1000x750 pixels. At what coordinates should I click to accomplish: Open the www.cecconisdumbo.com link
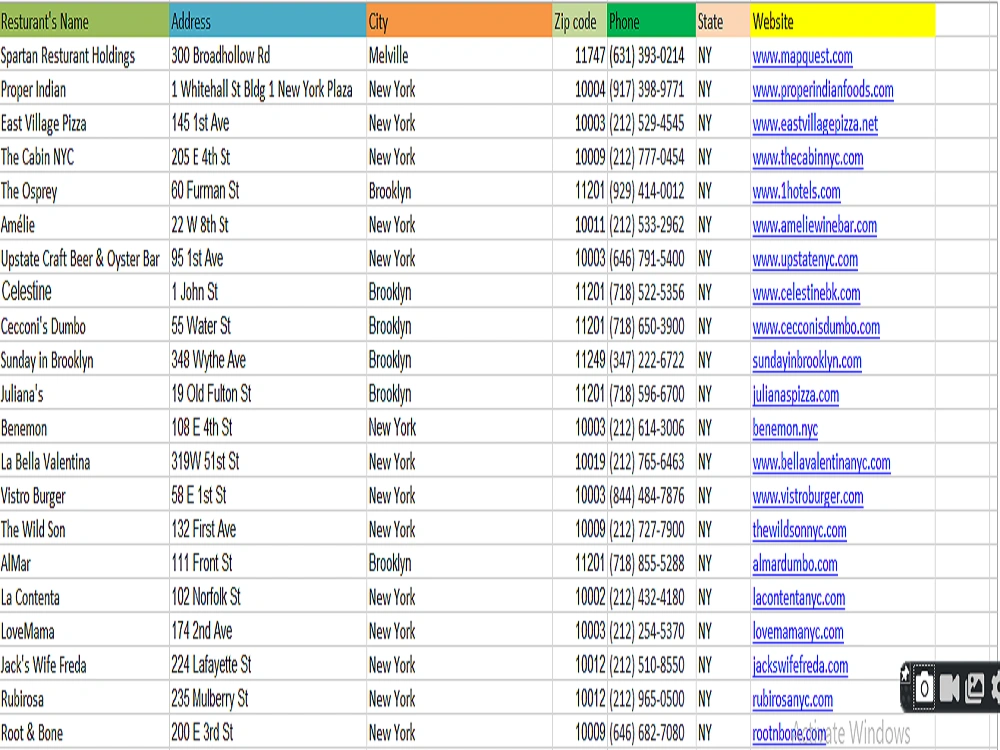[816, 327]
